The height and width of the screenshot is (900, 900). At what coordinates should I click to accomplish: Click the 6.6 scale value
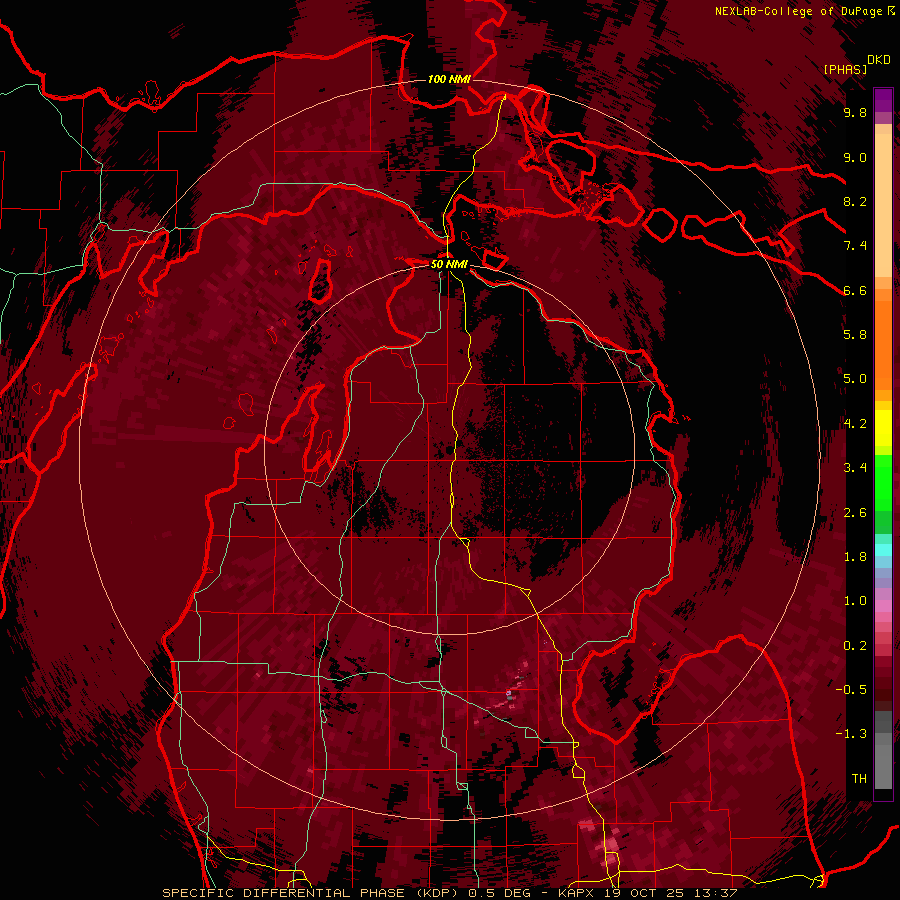pos(855,290)
